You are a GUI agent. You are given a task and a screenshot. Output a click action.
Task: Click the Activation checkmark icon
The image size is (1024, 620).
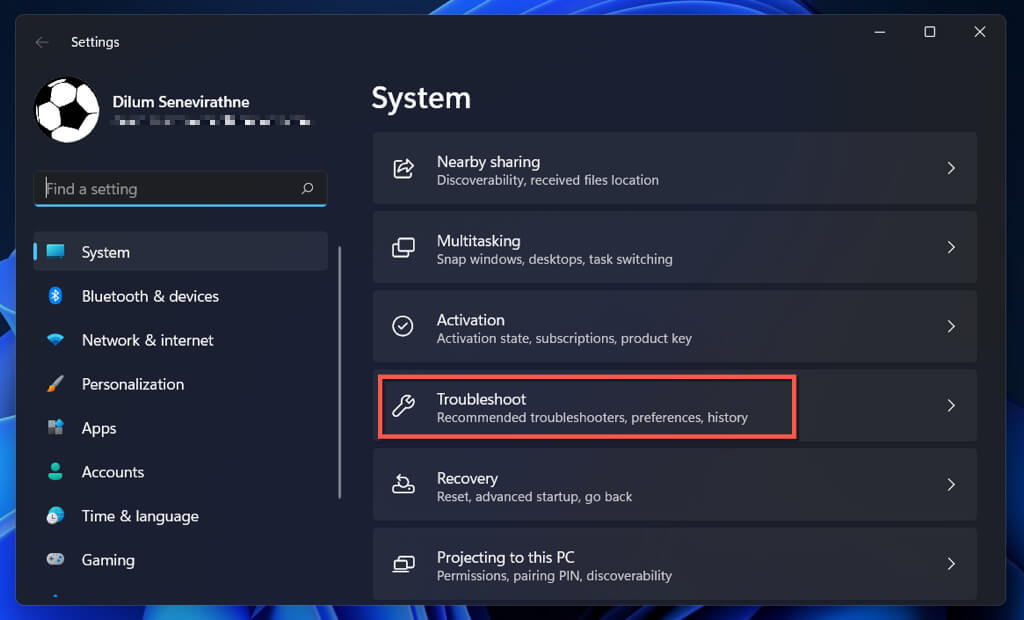point(402,325)
